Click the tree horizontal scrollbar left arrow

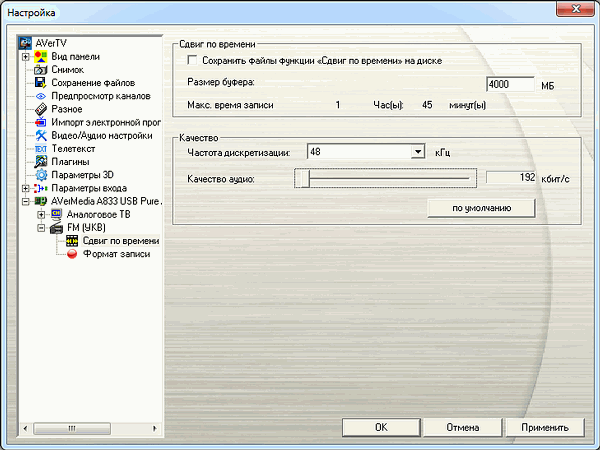coord(25,428)
